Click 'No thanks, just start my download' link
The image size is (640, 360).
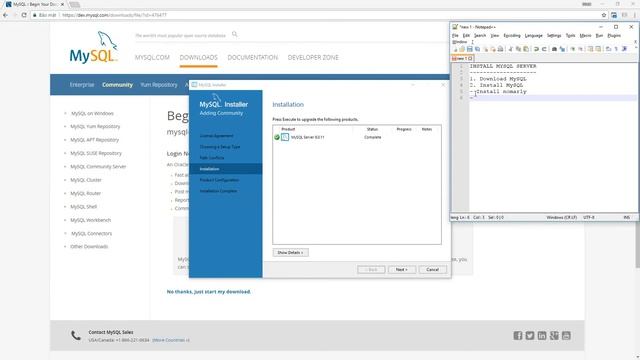(x=209, y=292)
